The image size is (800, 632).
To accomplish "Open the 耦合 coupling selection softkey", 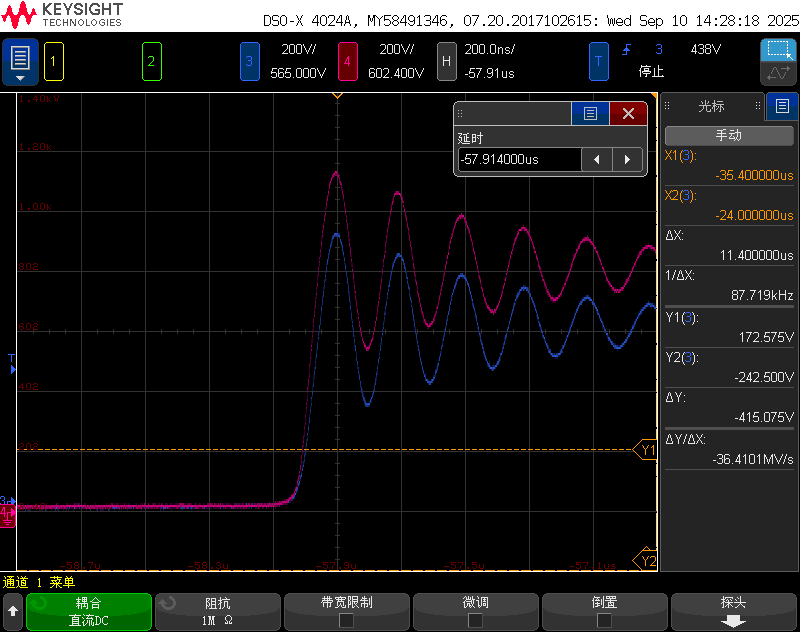I will 89,611.
